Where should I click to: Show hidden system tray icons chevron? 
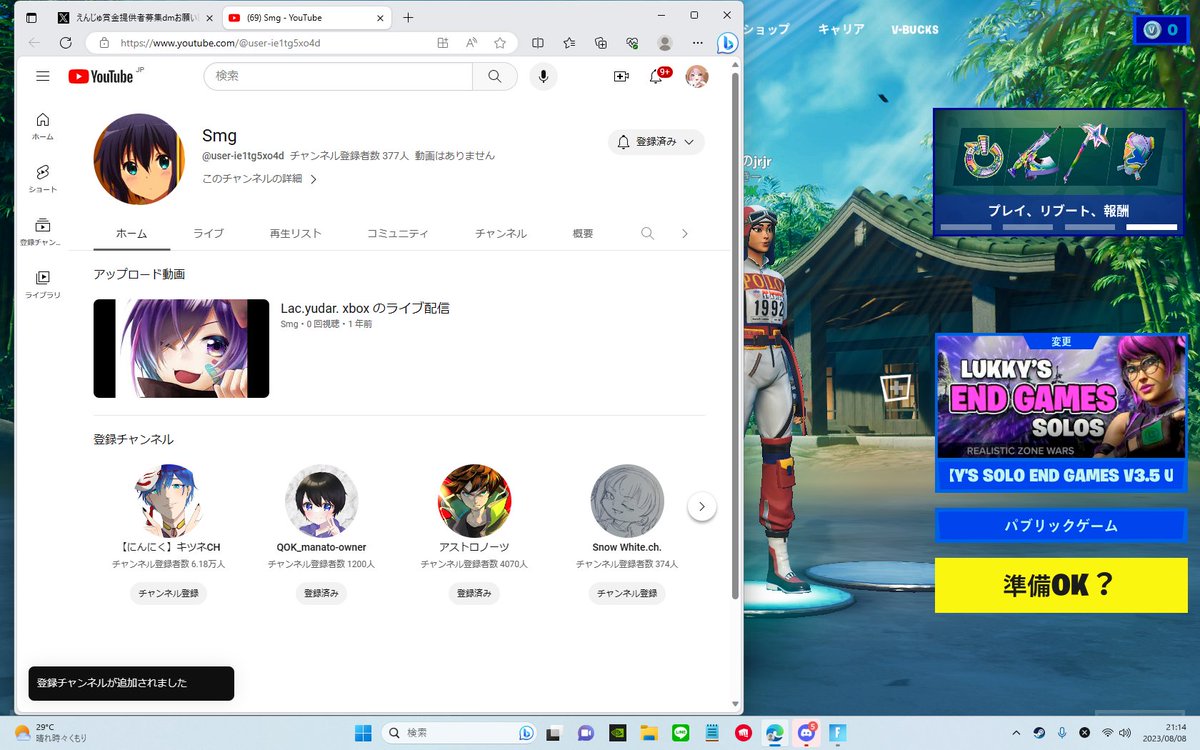coord(1017,733)
